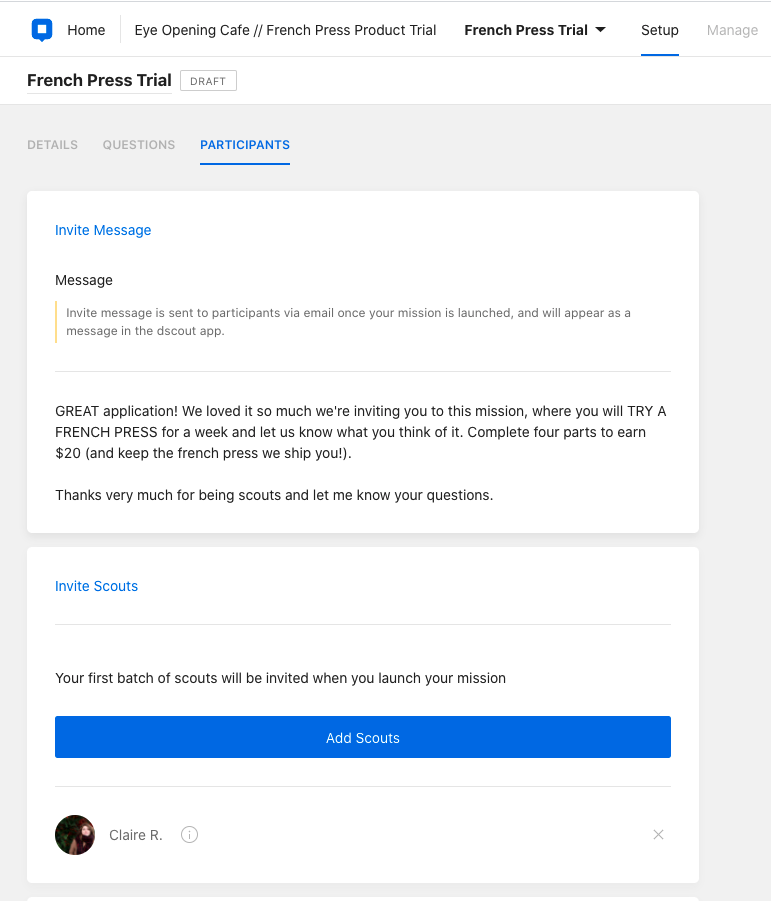The width and height of the screenshot is (771, 901).
Task: Switch to the Setup tab
Action: 660,30
